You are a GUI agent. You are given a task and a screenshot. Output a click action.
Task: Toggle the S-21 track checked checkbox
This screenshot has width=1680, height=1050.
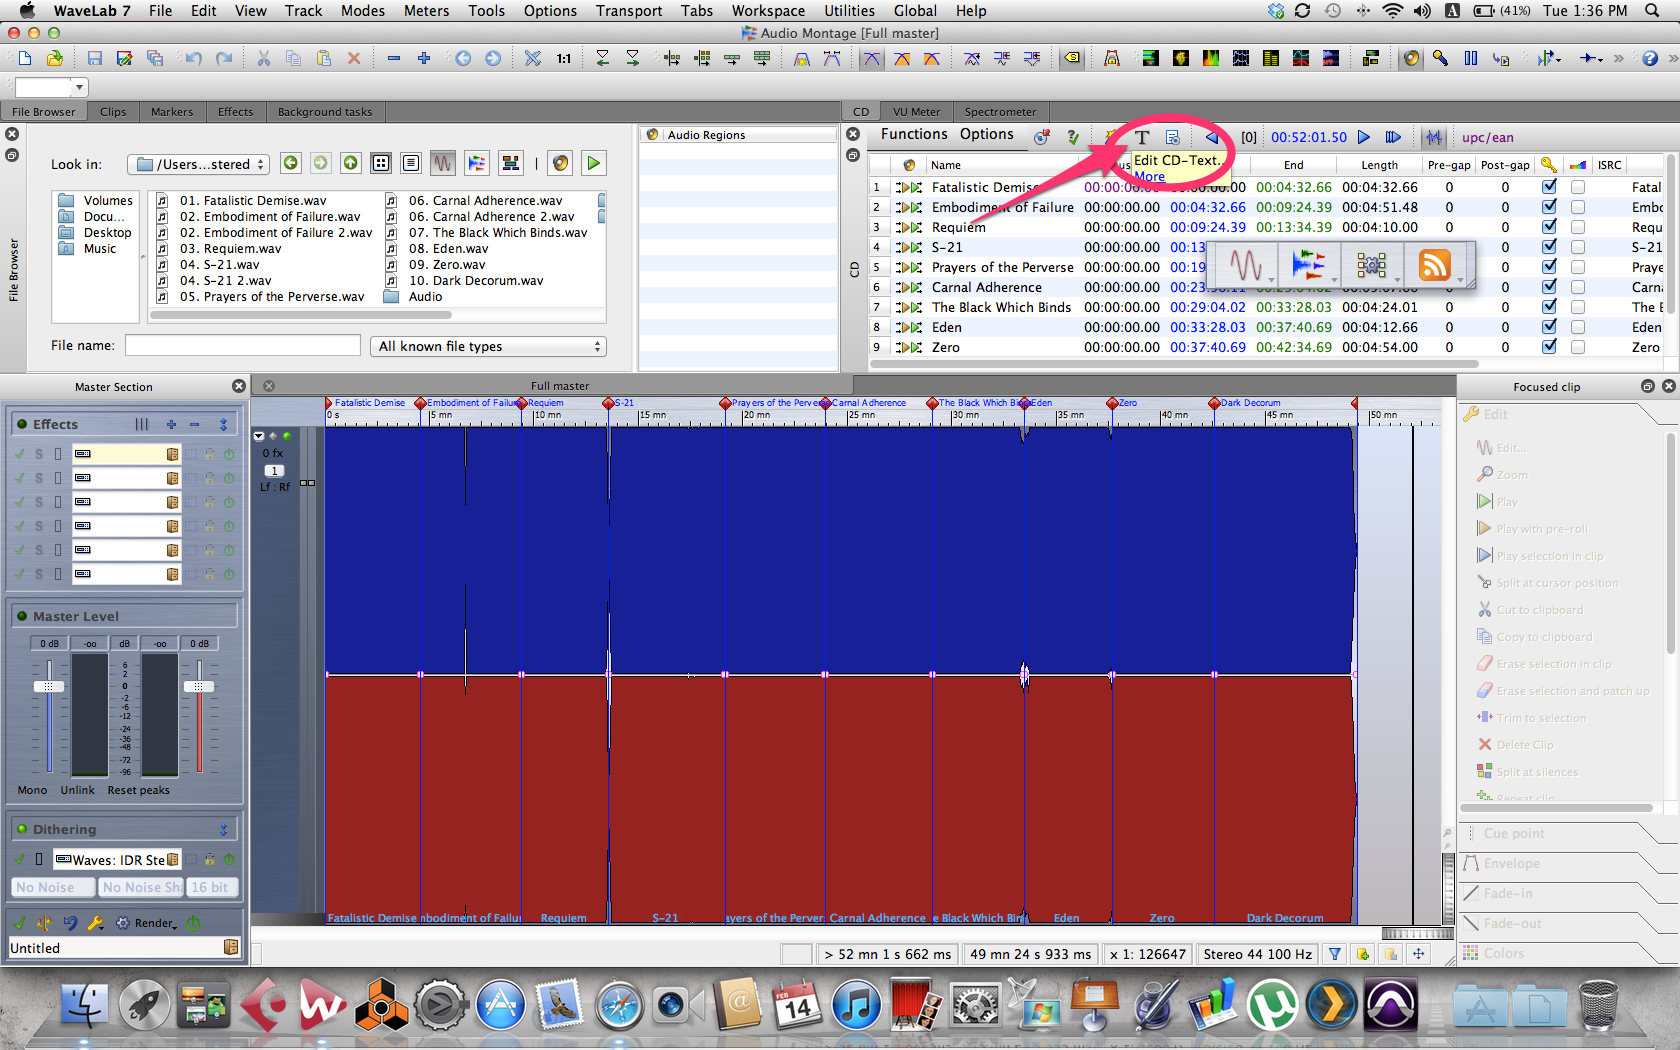click(1549, 247)
